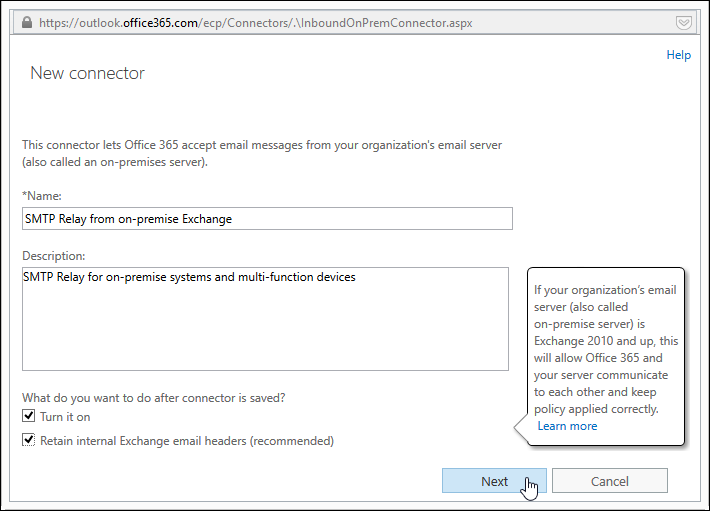Open the Help link
This screenshot has width=710, height=511.
click(x=678, y=55)
